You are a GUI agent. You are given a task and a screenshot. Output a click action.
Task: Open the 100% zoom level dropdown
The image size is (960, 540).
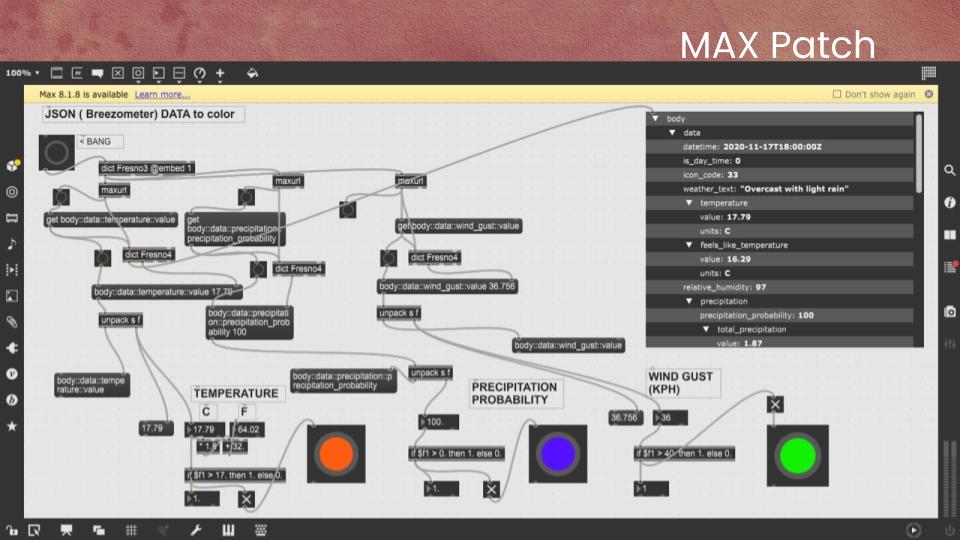tap(23, 73)
